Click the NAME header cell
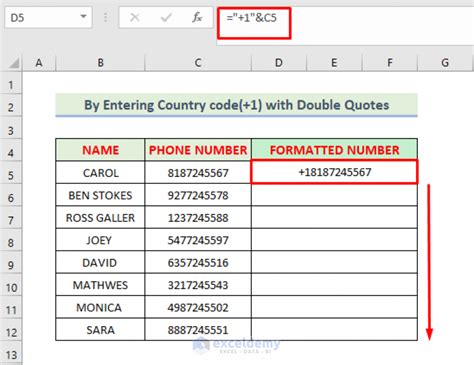The image size is (474, 365). (x=100, y=150)
